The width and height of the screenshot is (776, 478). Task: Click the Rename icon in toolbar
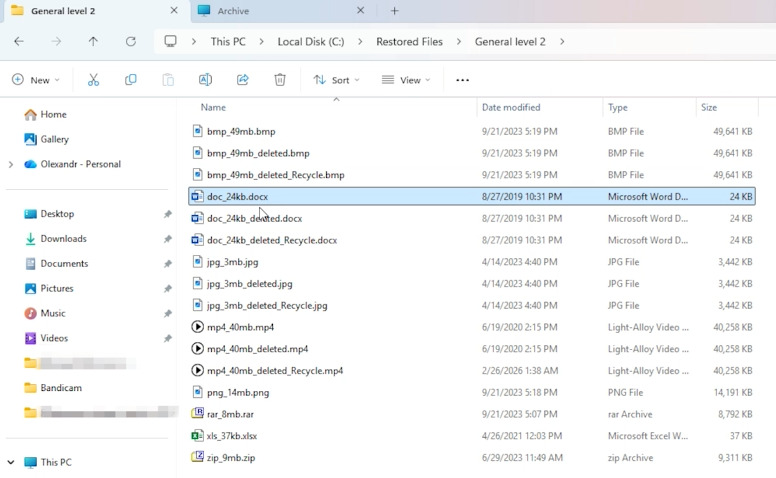pos(205,80)
